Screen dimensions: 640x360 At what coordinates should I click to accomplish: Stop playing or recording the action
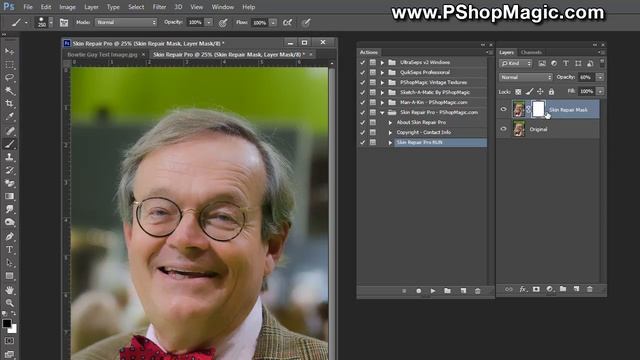pyautogui.click(x=404, y=291)
